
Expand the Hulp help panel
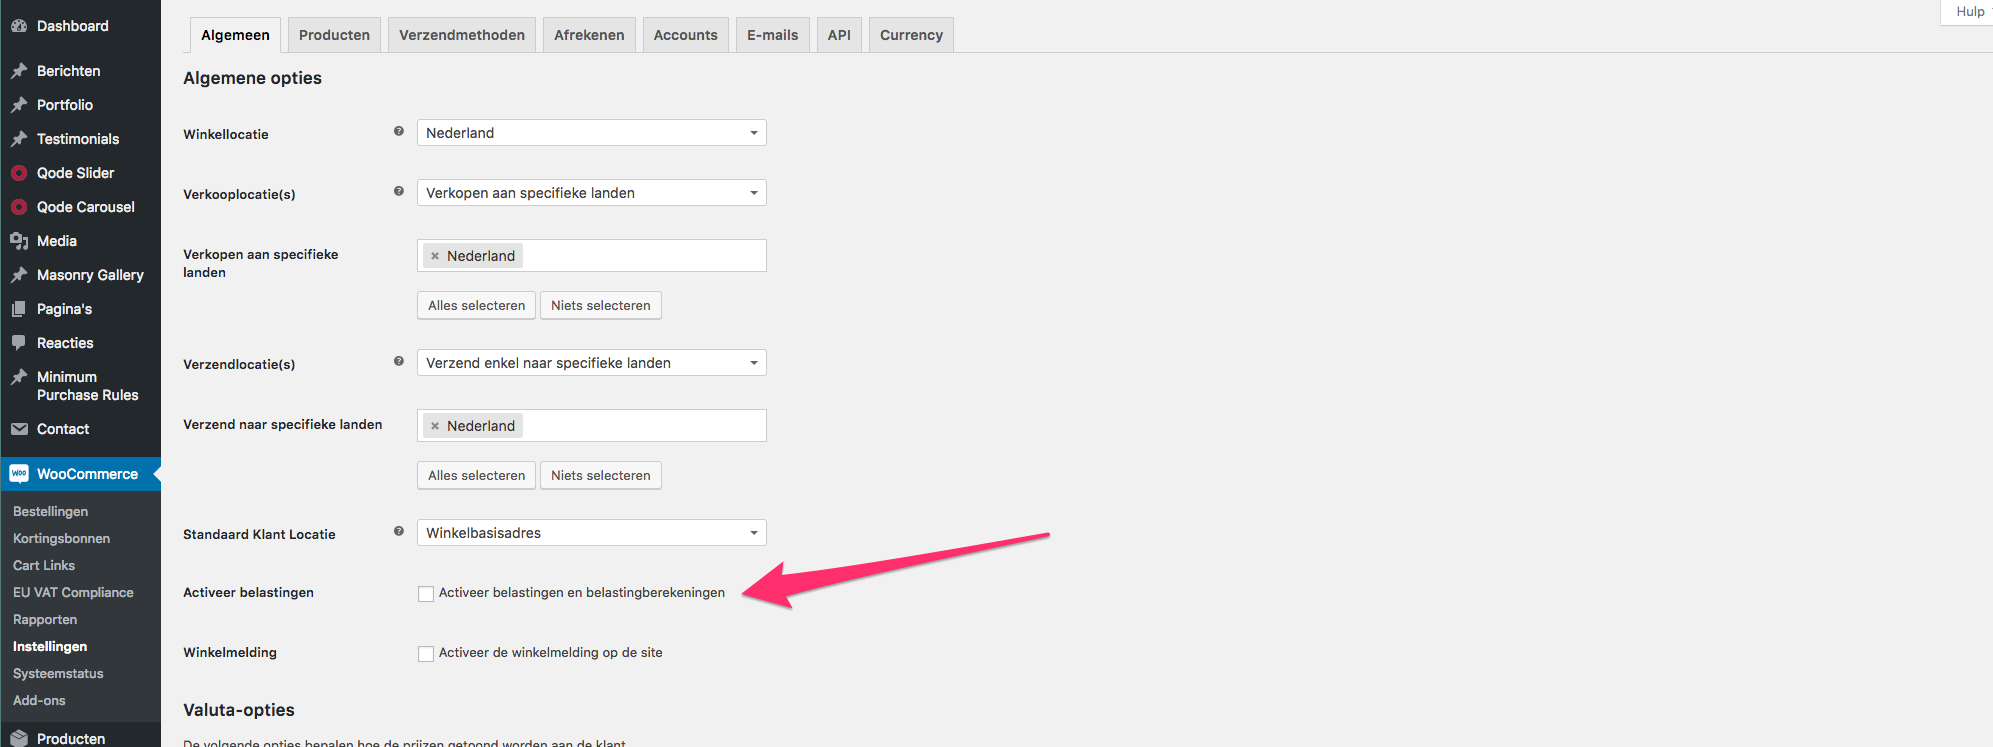(x=1968, y=12)
